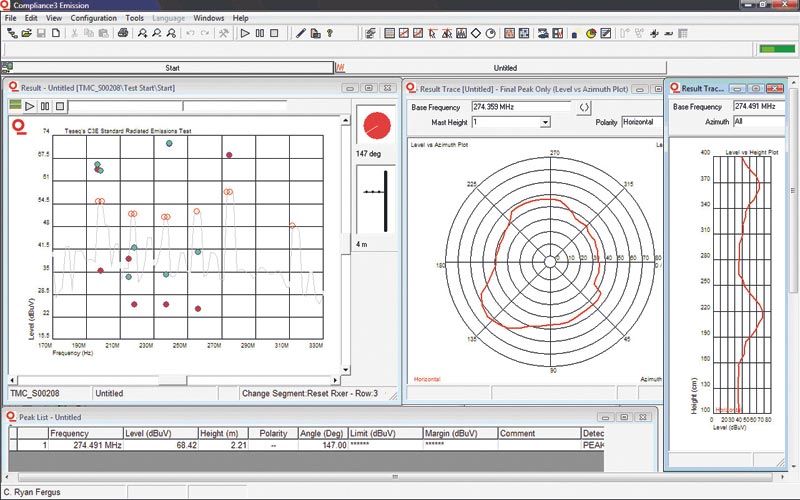The height and width of the screenshot is (500, 800).
Task: Click the hammer tools icon in toolbar
Action: pos(223,34)
